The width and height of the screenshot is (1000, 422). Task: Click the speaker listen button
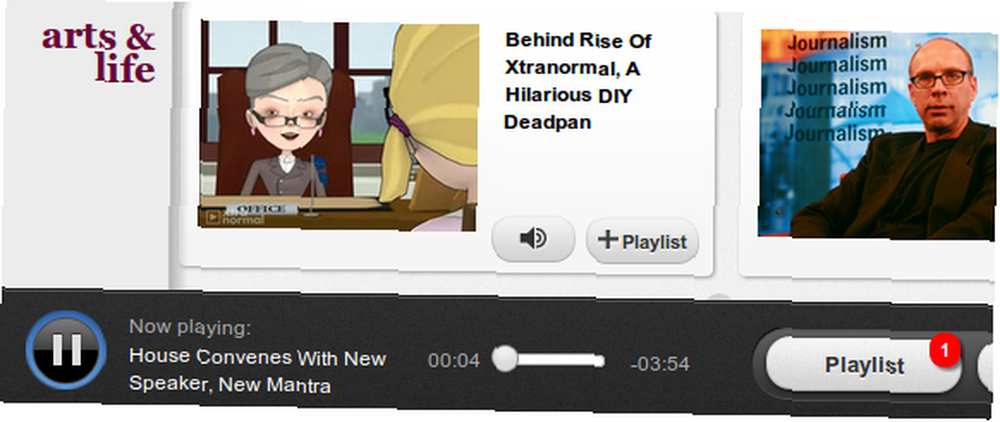tap(533, 239)
